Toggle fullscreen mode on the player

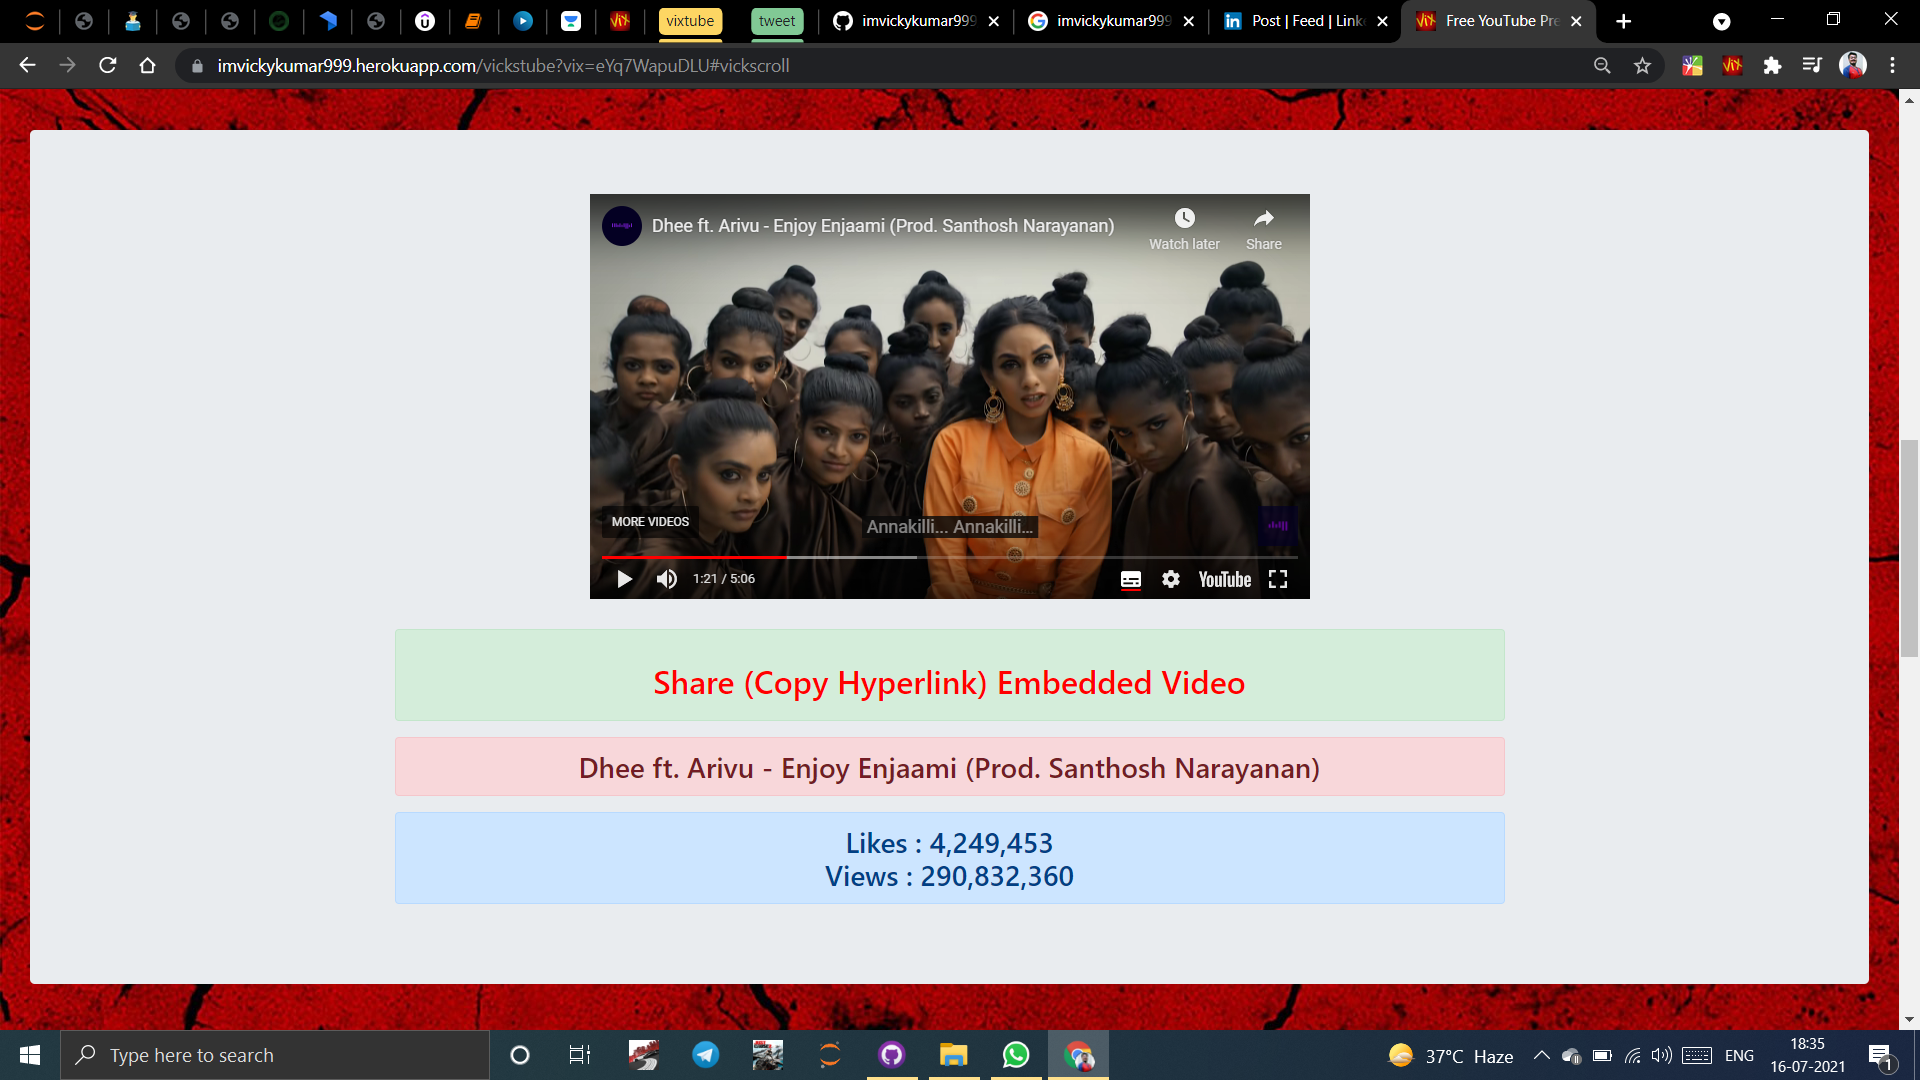[x=1277, y=578]
